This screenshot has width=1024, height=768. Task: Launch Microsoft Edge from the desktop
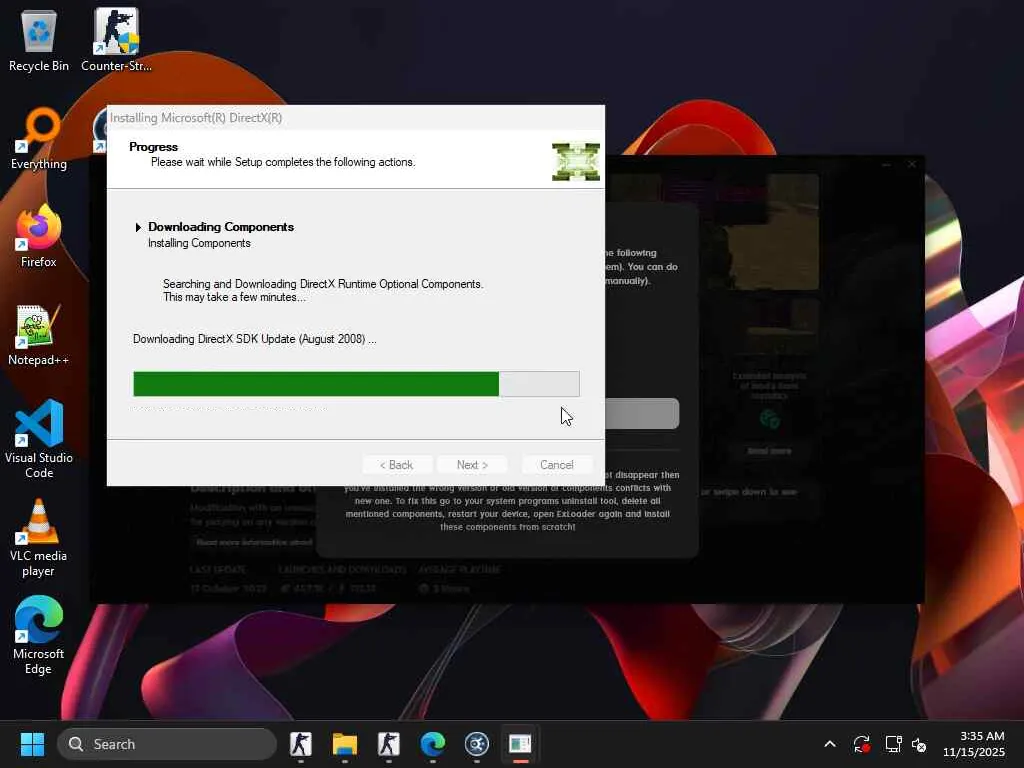39,635
